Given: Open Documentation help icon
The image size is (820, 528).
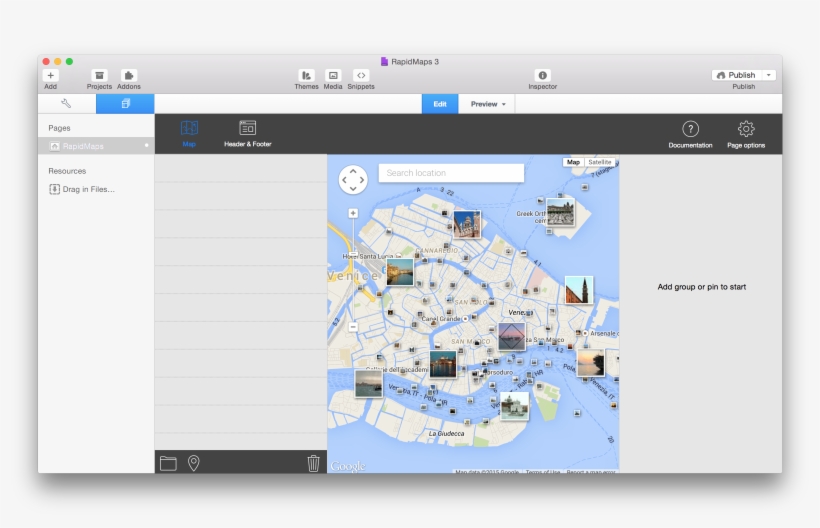Looking at the screenshot, I should [x=690, y=134].
